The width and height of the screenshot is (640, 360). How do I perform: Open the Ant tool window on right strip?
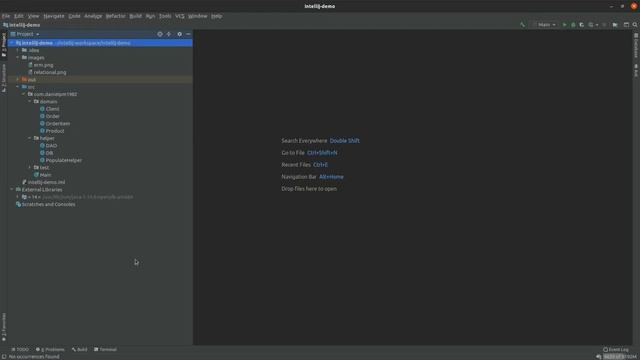tap(636, 70)
